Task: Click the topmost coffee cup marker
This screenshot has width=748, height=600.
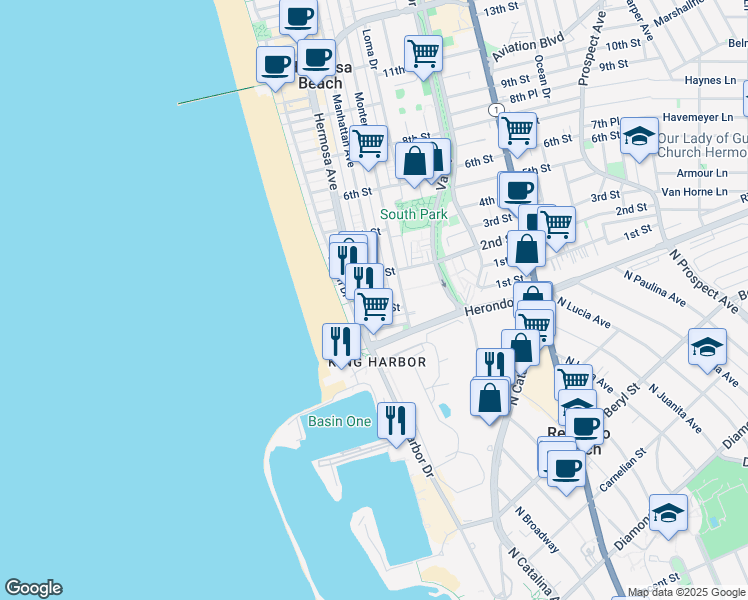Action: pos(298,17)
